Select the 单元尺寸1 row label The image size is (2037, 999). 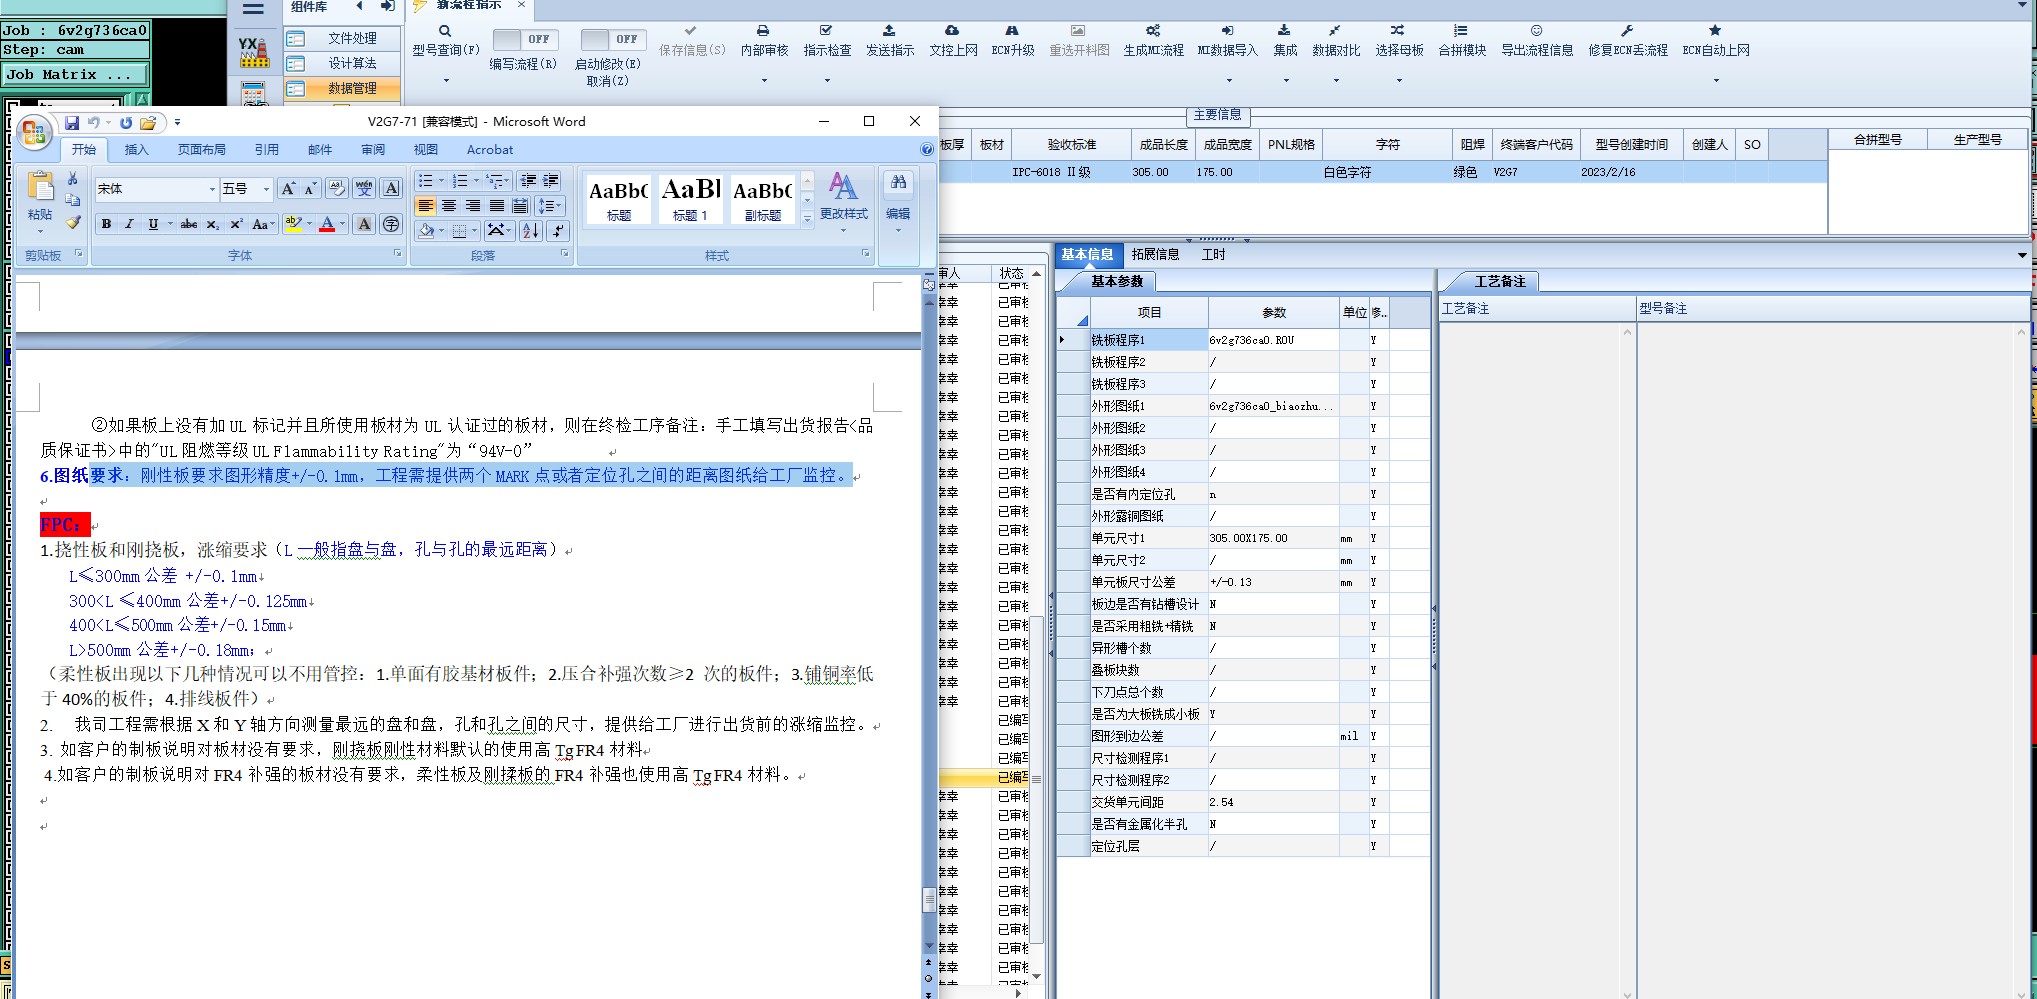click(x=1148, y=538)
